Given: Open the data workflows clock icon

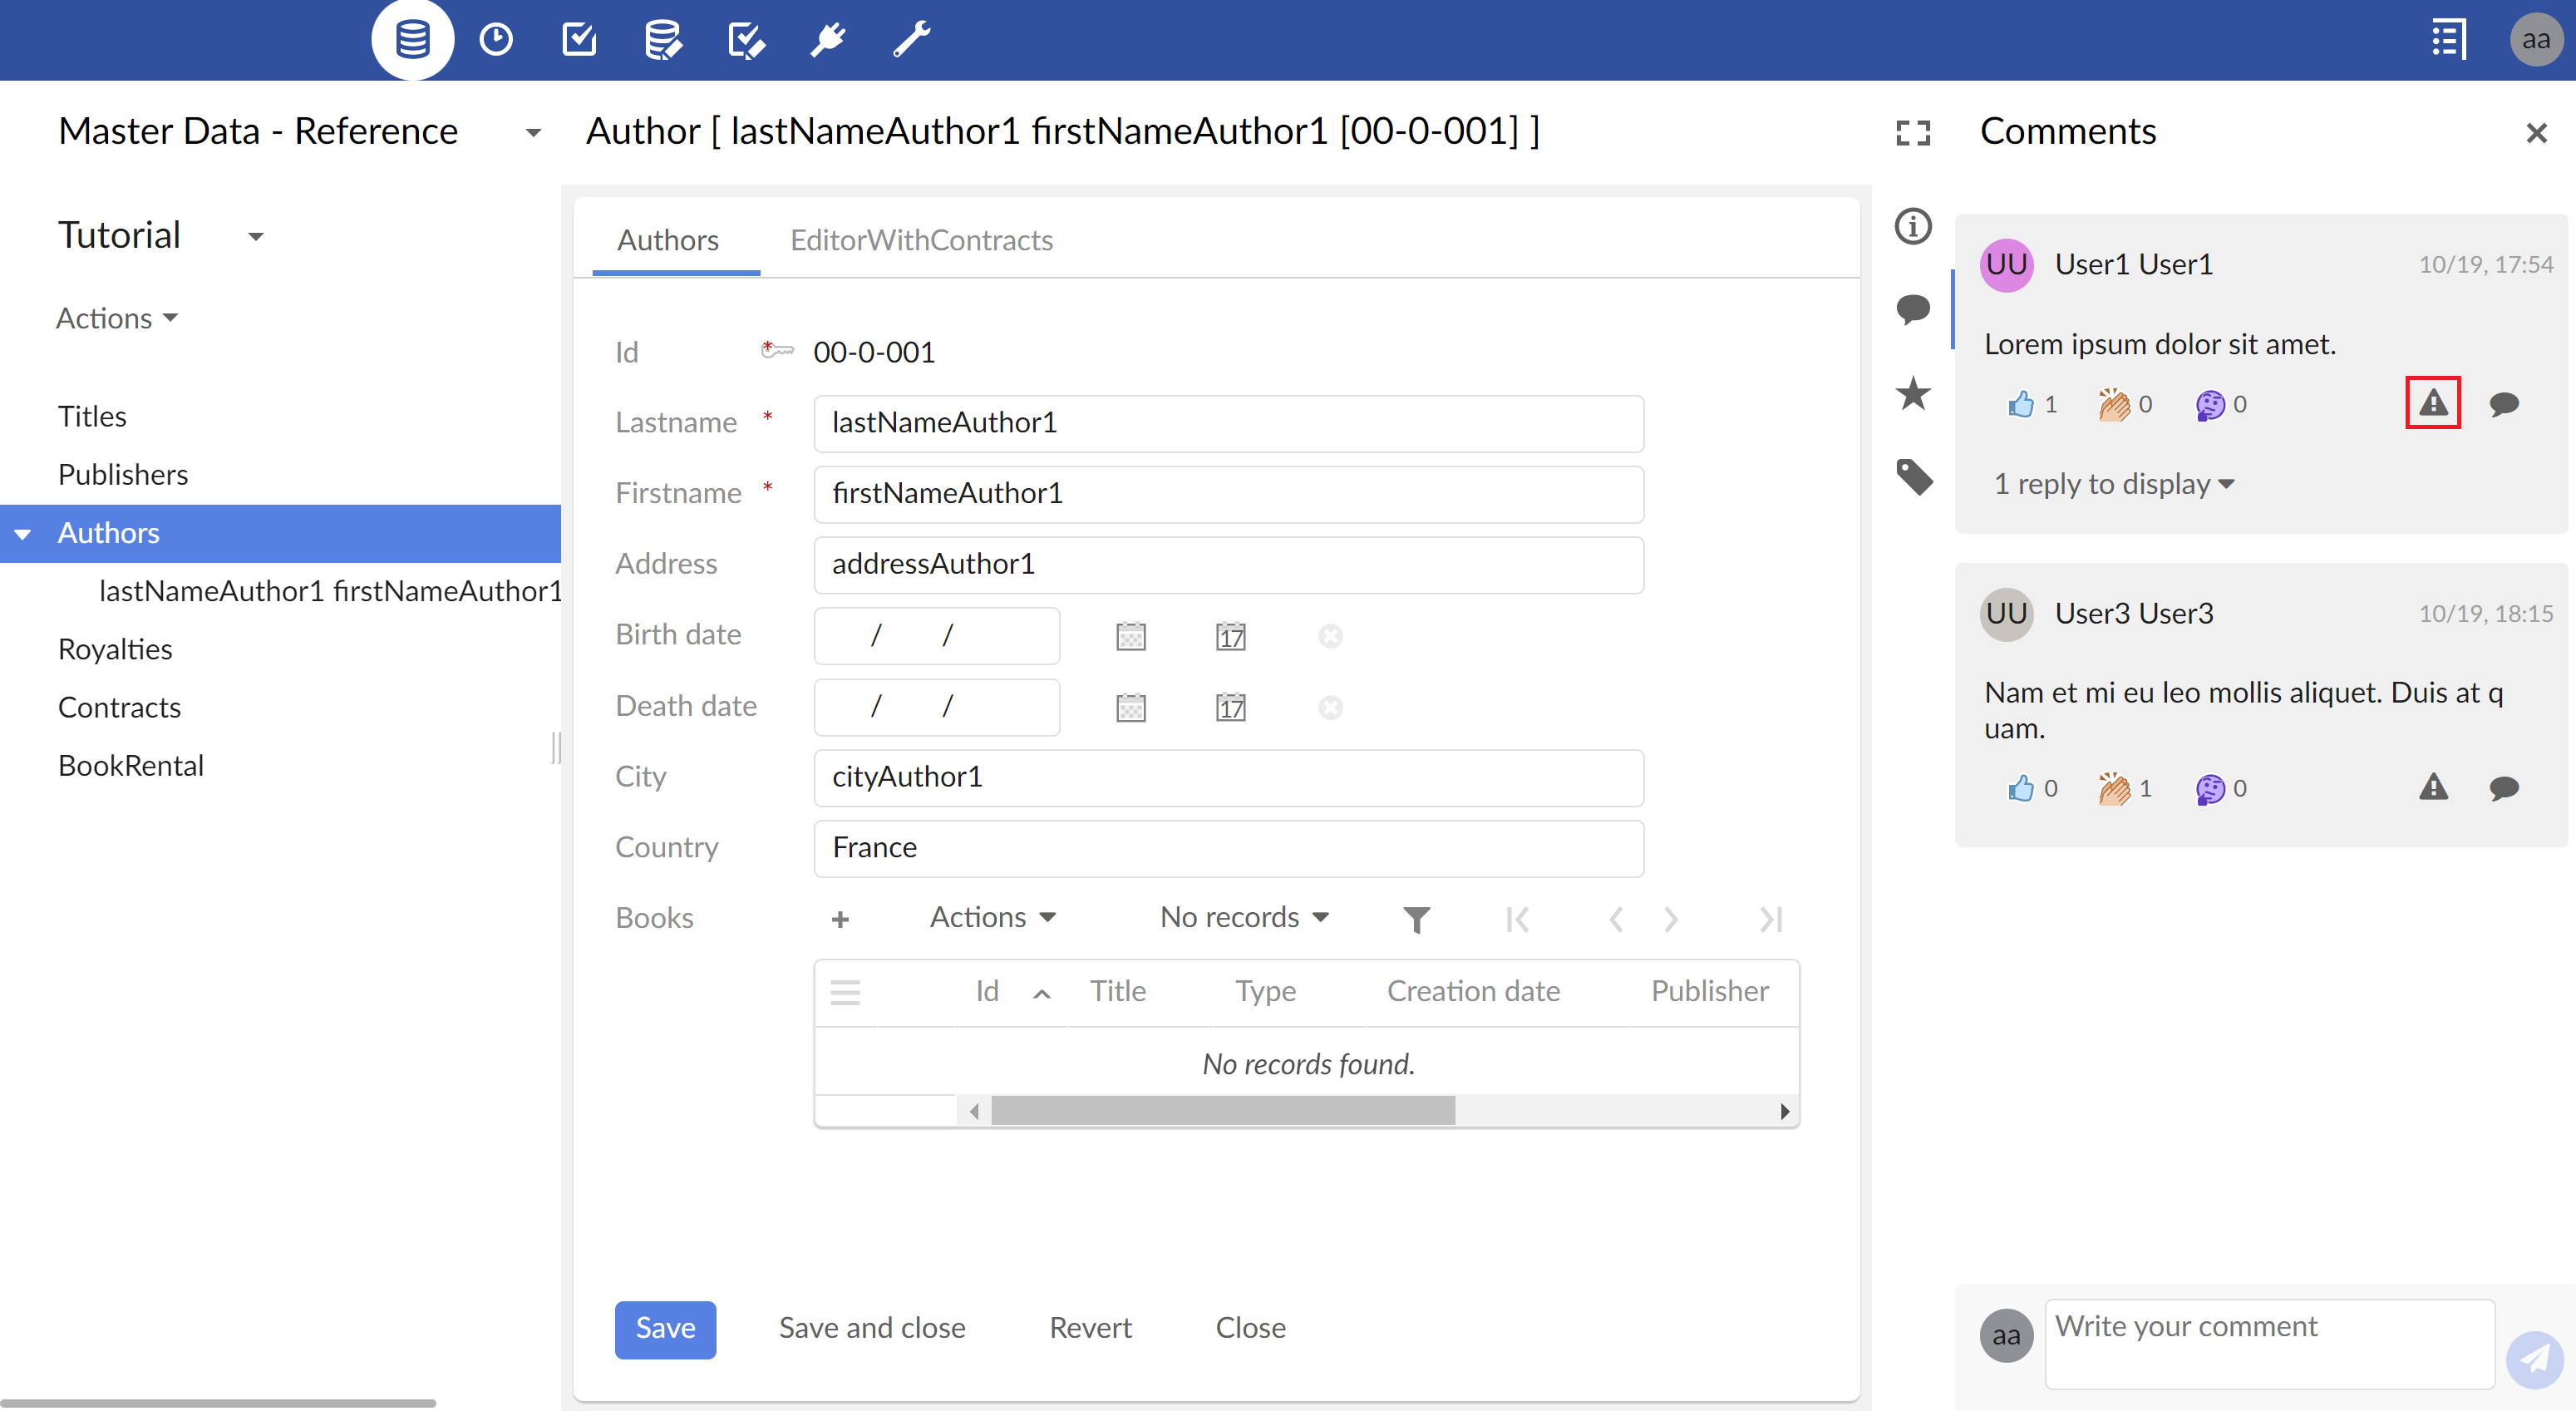Looking at the screenshot, I should click(496, 40).
